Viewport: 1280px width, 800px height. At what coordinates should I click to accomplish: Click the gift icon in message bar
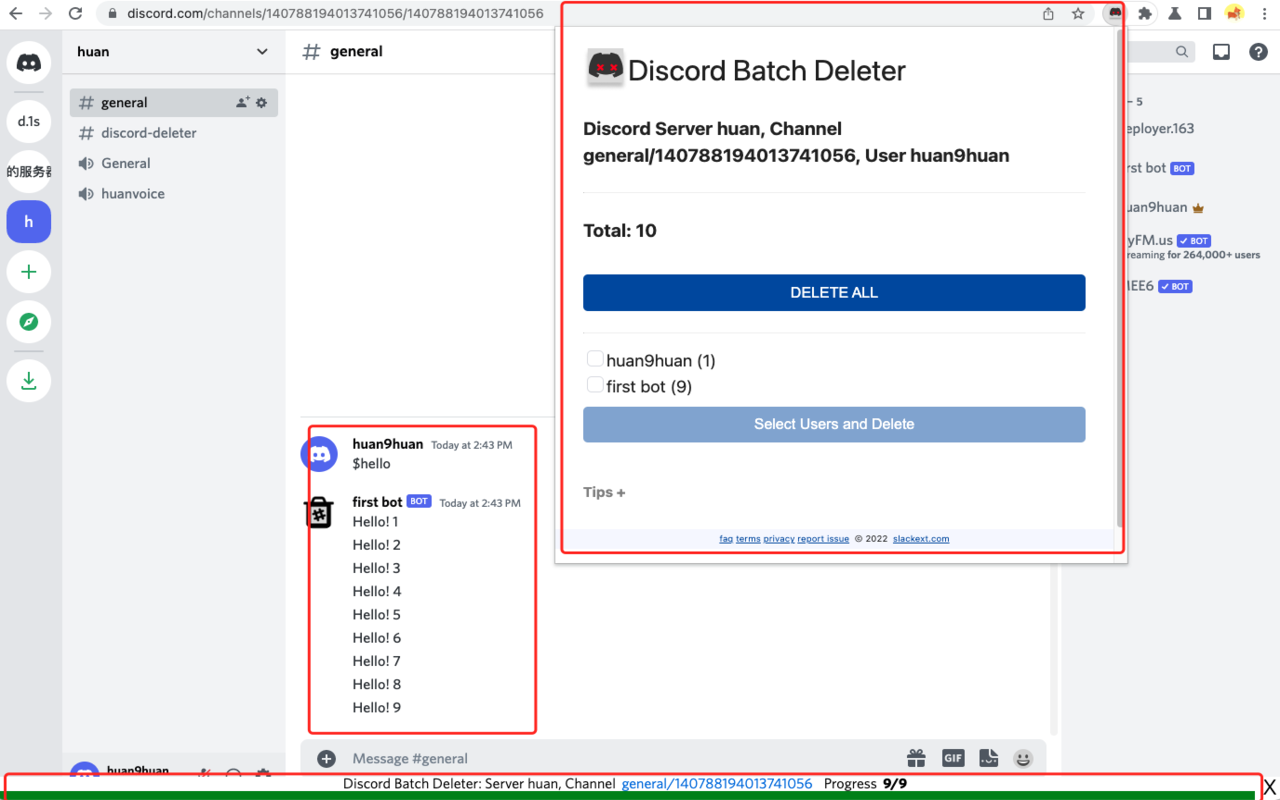(916, 758)
